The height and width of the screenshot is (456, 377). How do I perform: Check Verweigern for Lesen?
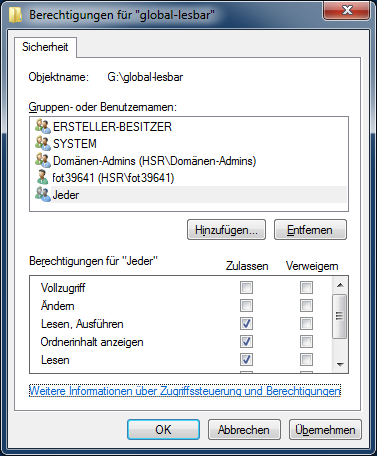pyautogui.click(x=306, y=359)
